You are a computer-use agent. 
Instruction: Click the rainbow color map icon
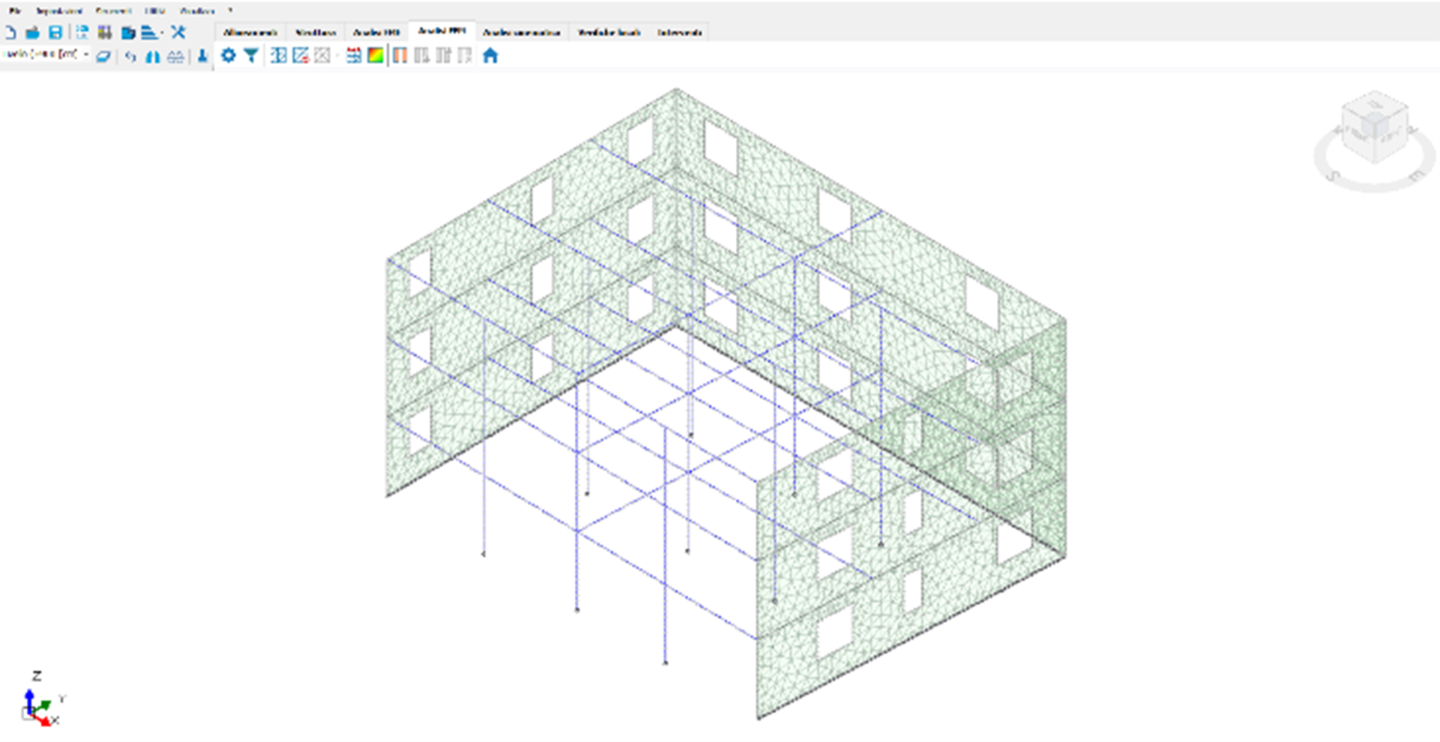375,56
